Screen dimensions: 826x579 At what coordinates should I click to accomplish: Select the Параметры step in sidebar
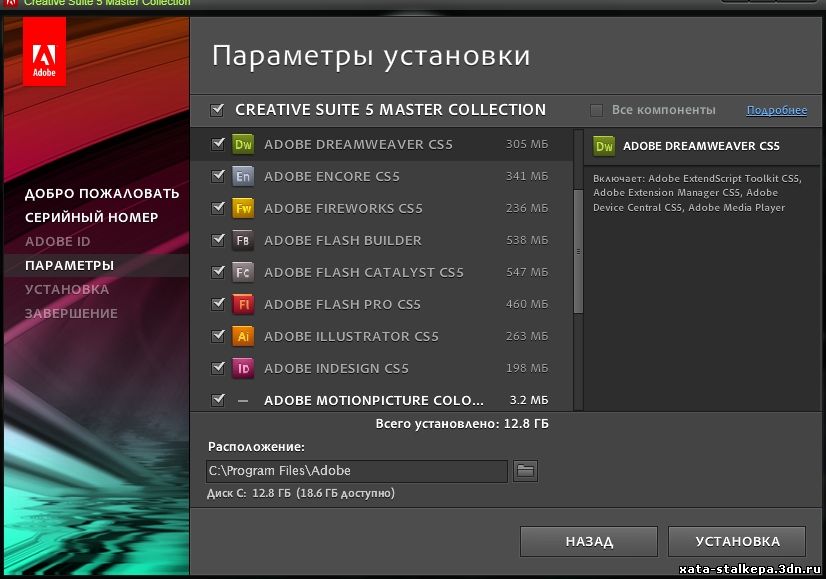tap(70, 265)
